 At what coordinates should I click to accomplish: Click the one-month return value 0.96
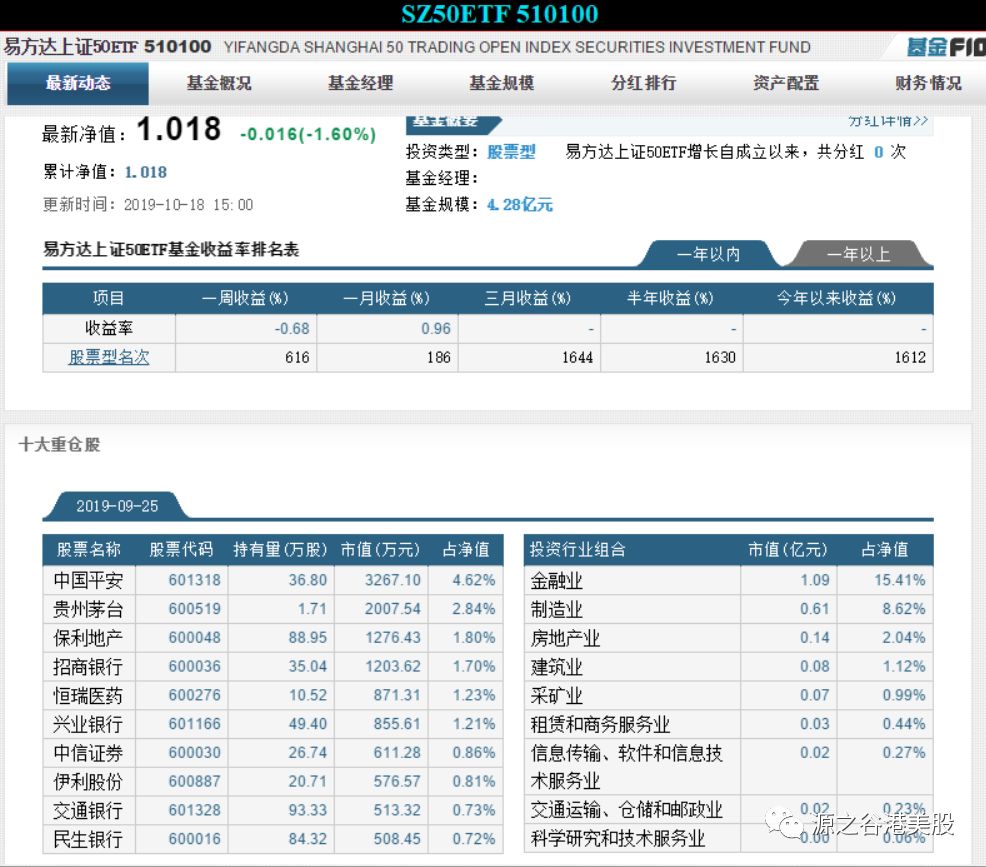pos(436,329)
